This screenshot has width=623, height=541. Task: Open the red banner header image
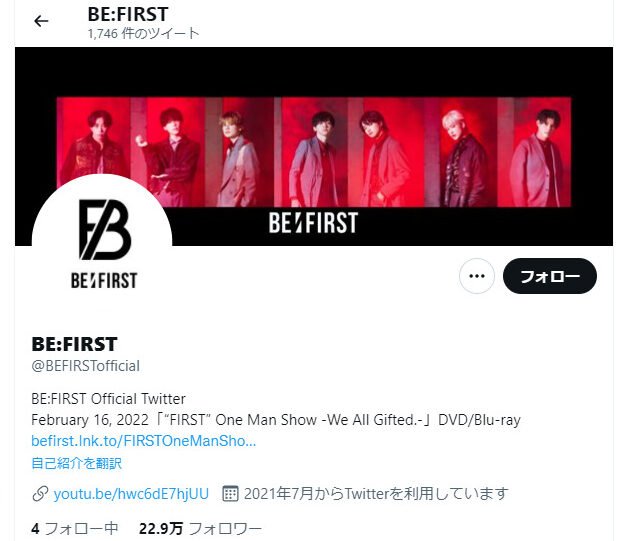pyautogui.click(x=314, y=146)
